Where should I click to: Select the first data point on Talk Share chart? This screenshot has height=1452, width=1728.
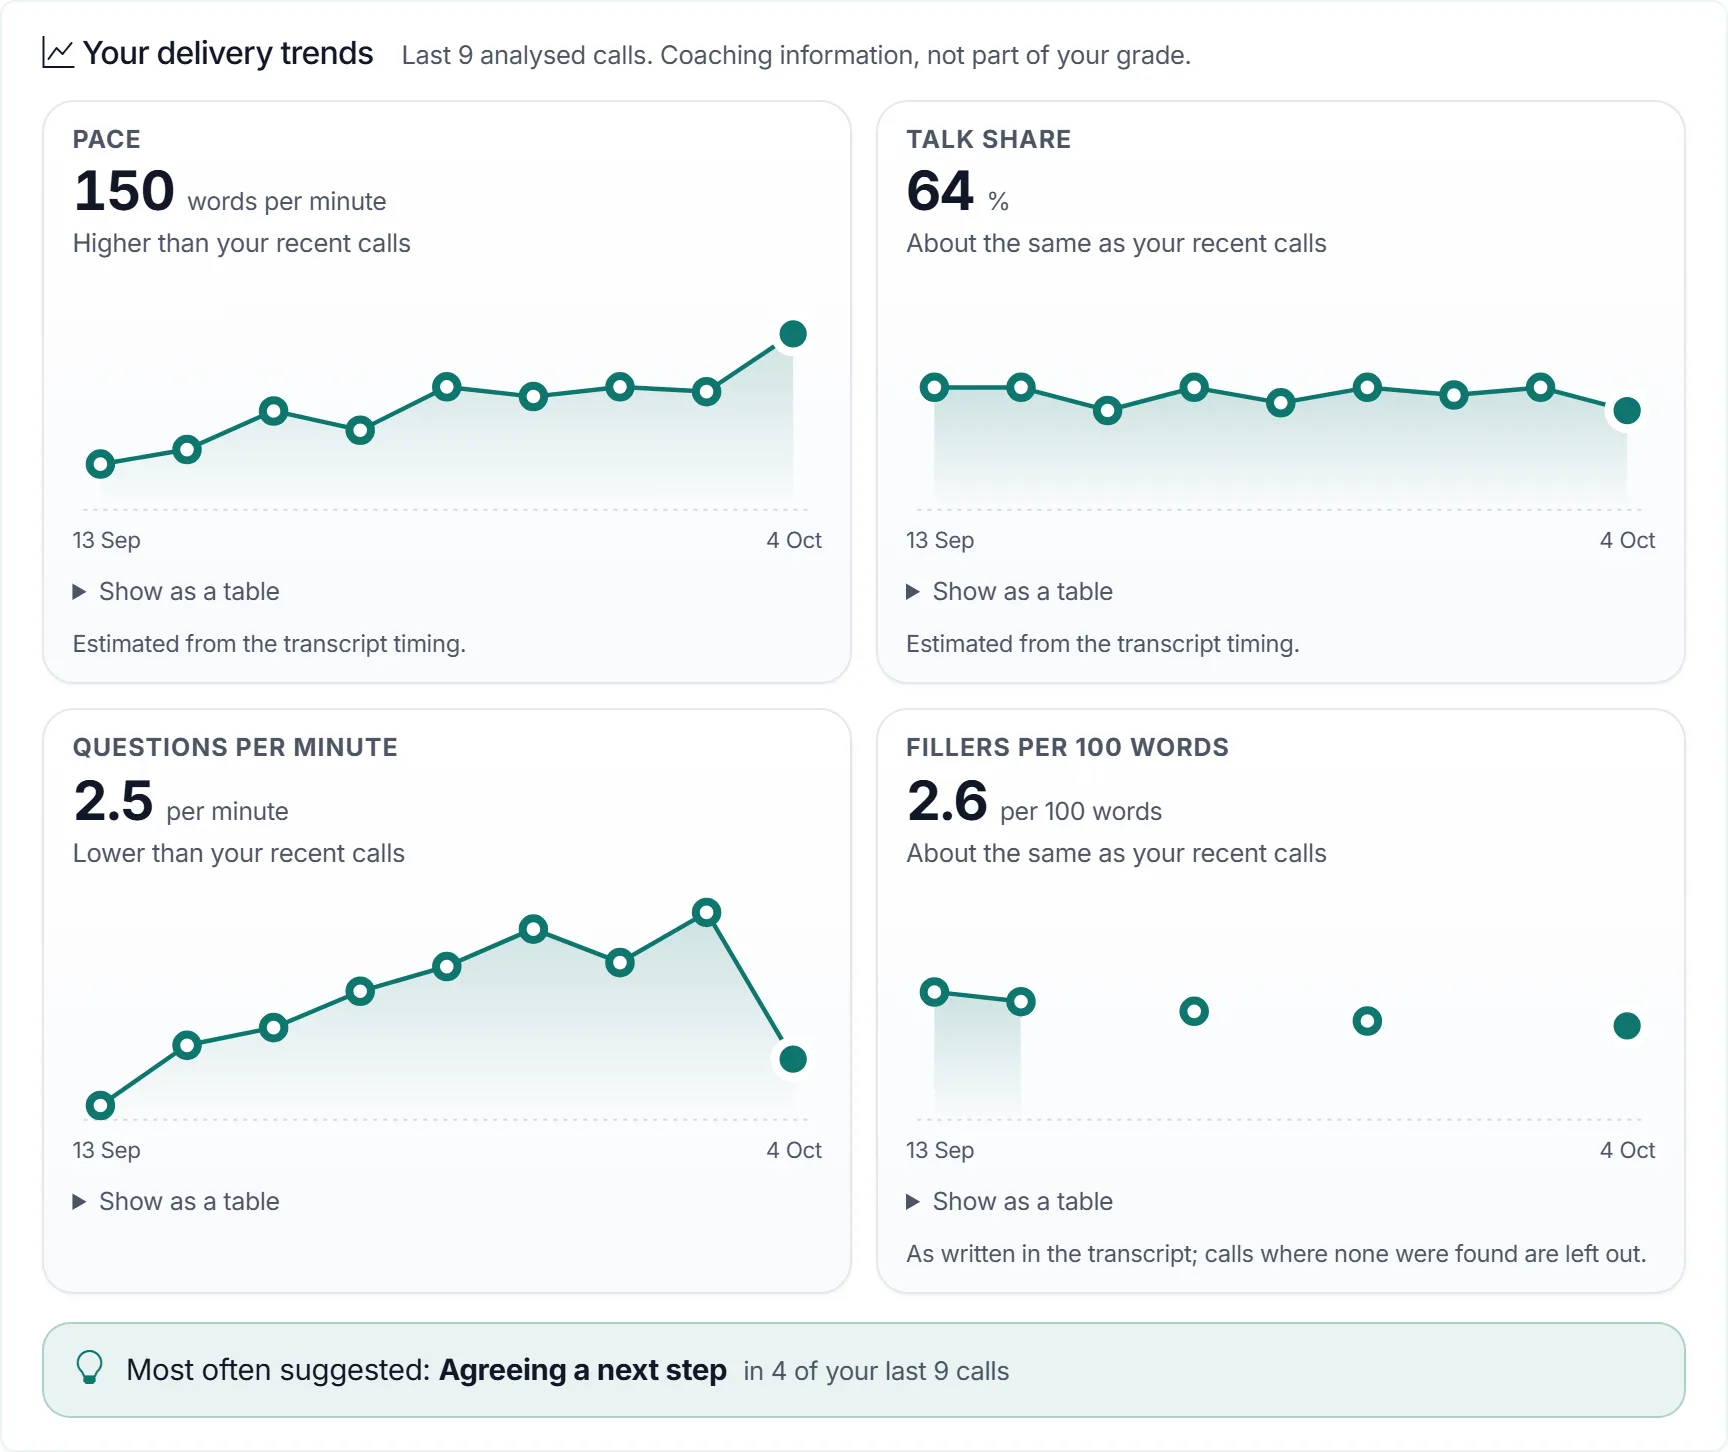pyautogui.click(x=934, y=387)
